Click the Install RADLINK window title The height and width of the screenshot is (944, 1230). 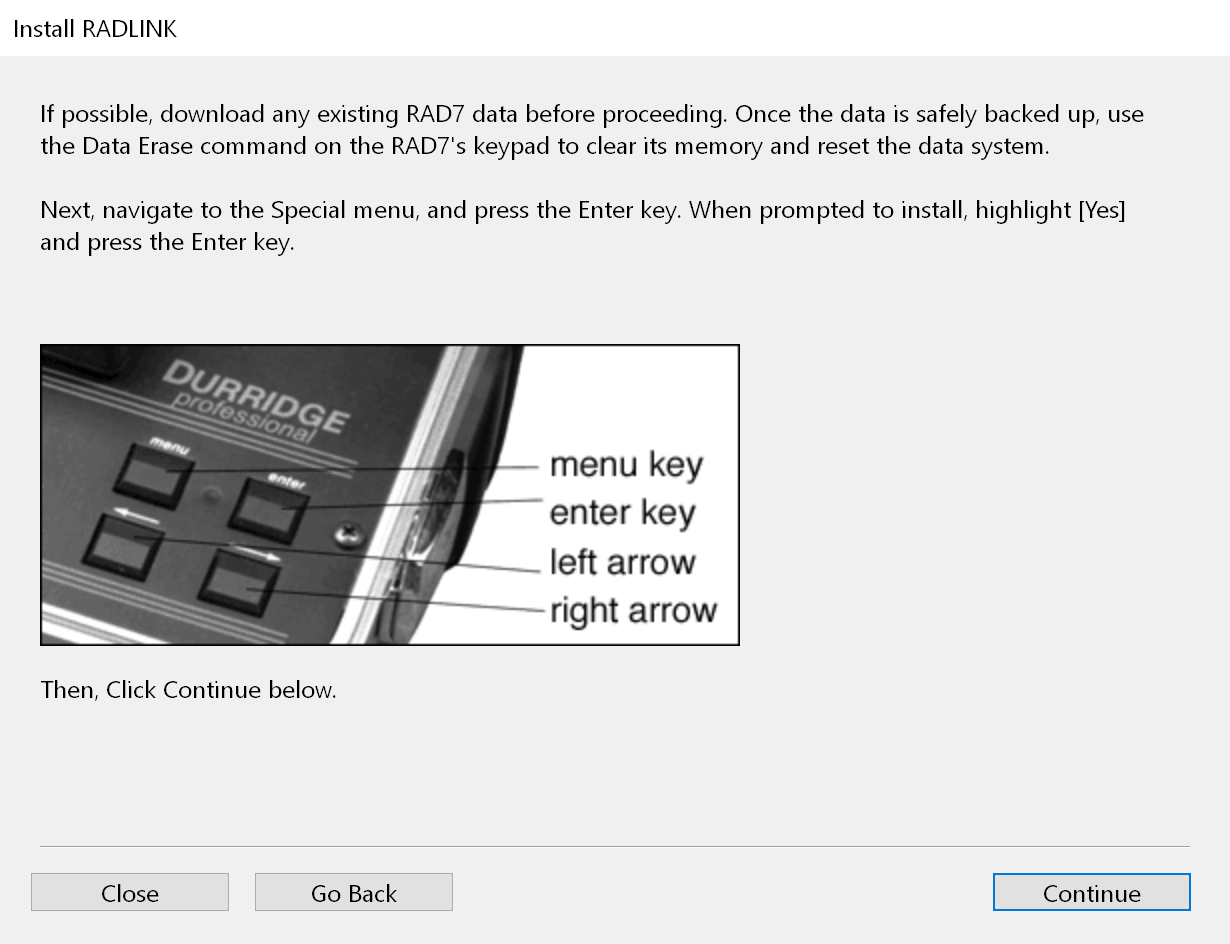(x=95, y=29)
